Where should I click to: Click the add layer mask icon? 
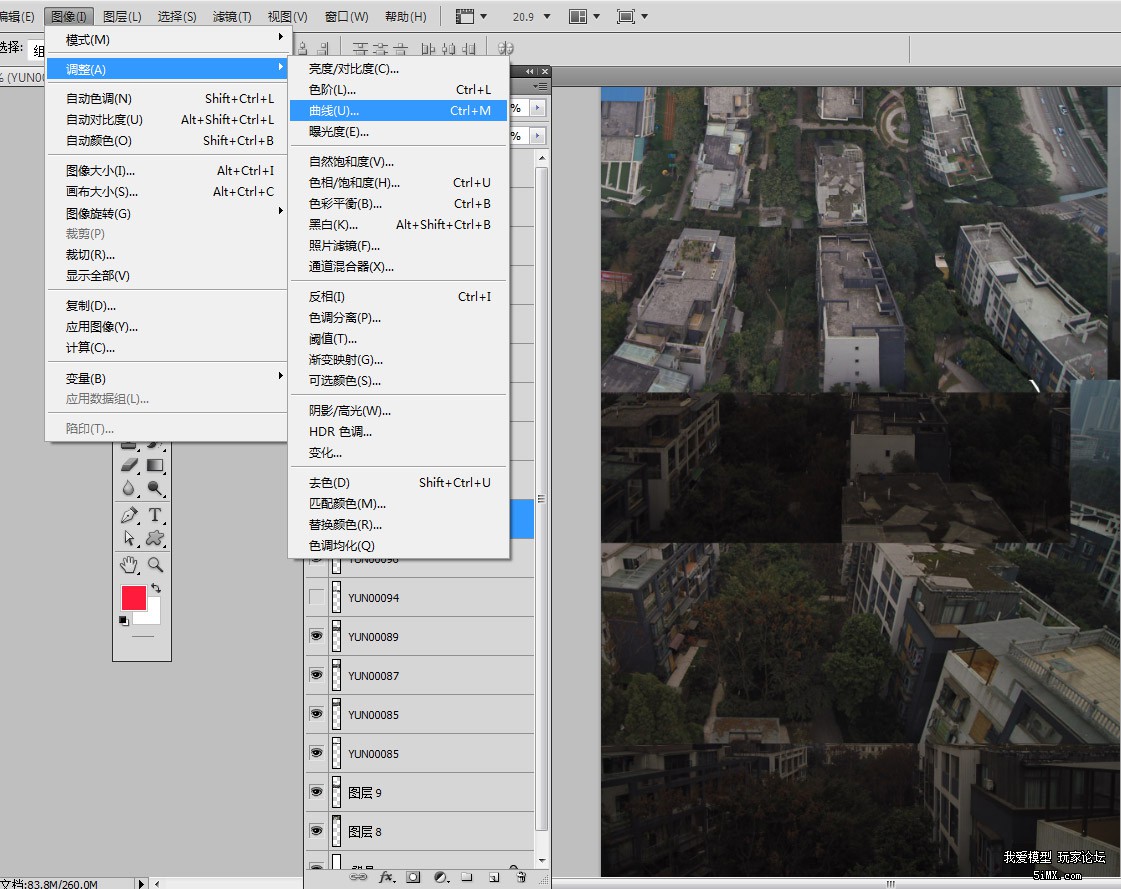click(x=413, y=877)
